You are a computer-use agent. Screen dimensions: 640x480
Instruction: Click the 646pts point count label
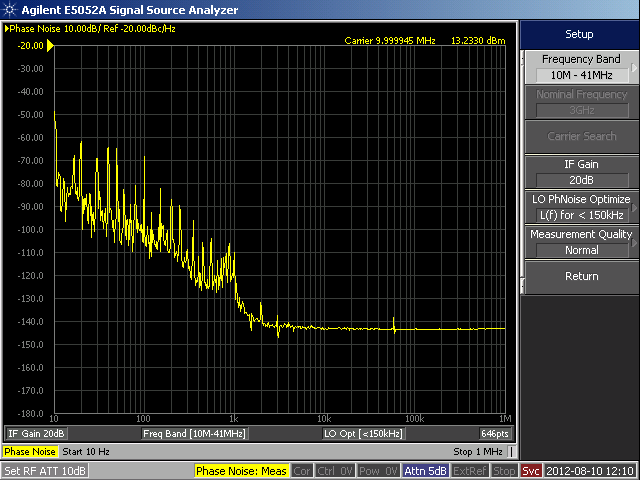point(493,434)
